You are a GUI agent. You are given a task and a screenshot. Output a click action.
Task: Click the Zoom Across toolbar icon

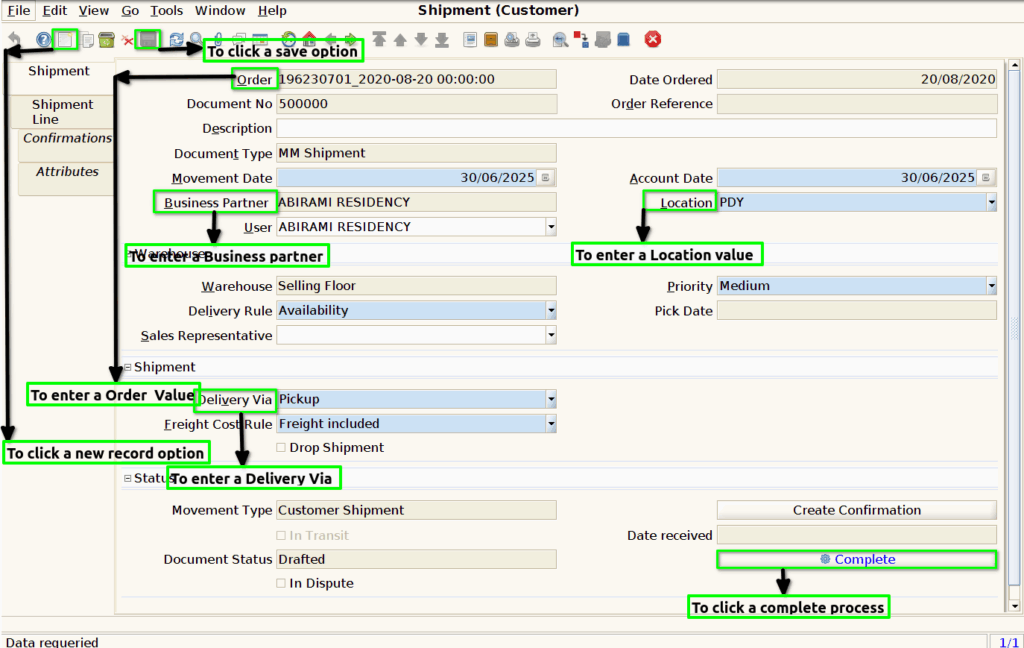tap(560, 40)
